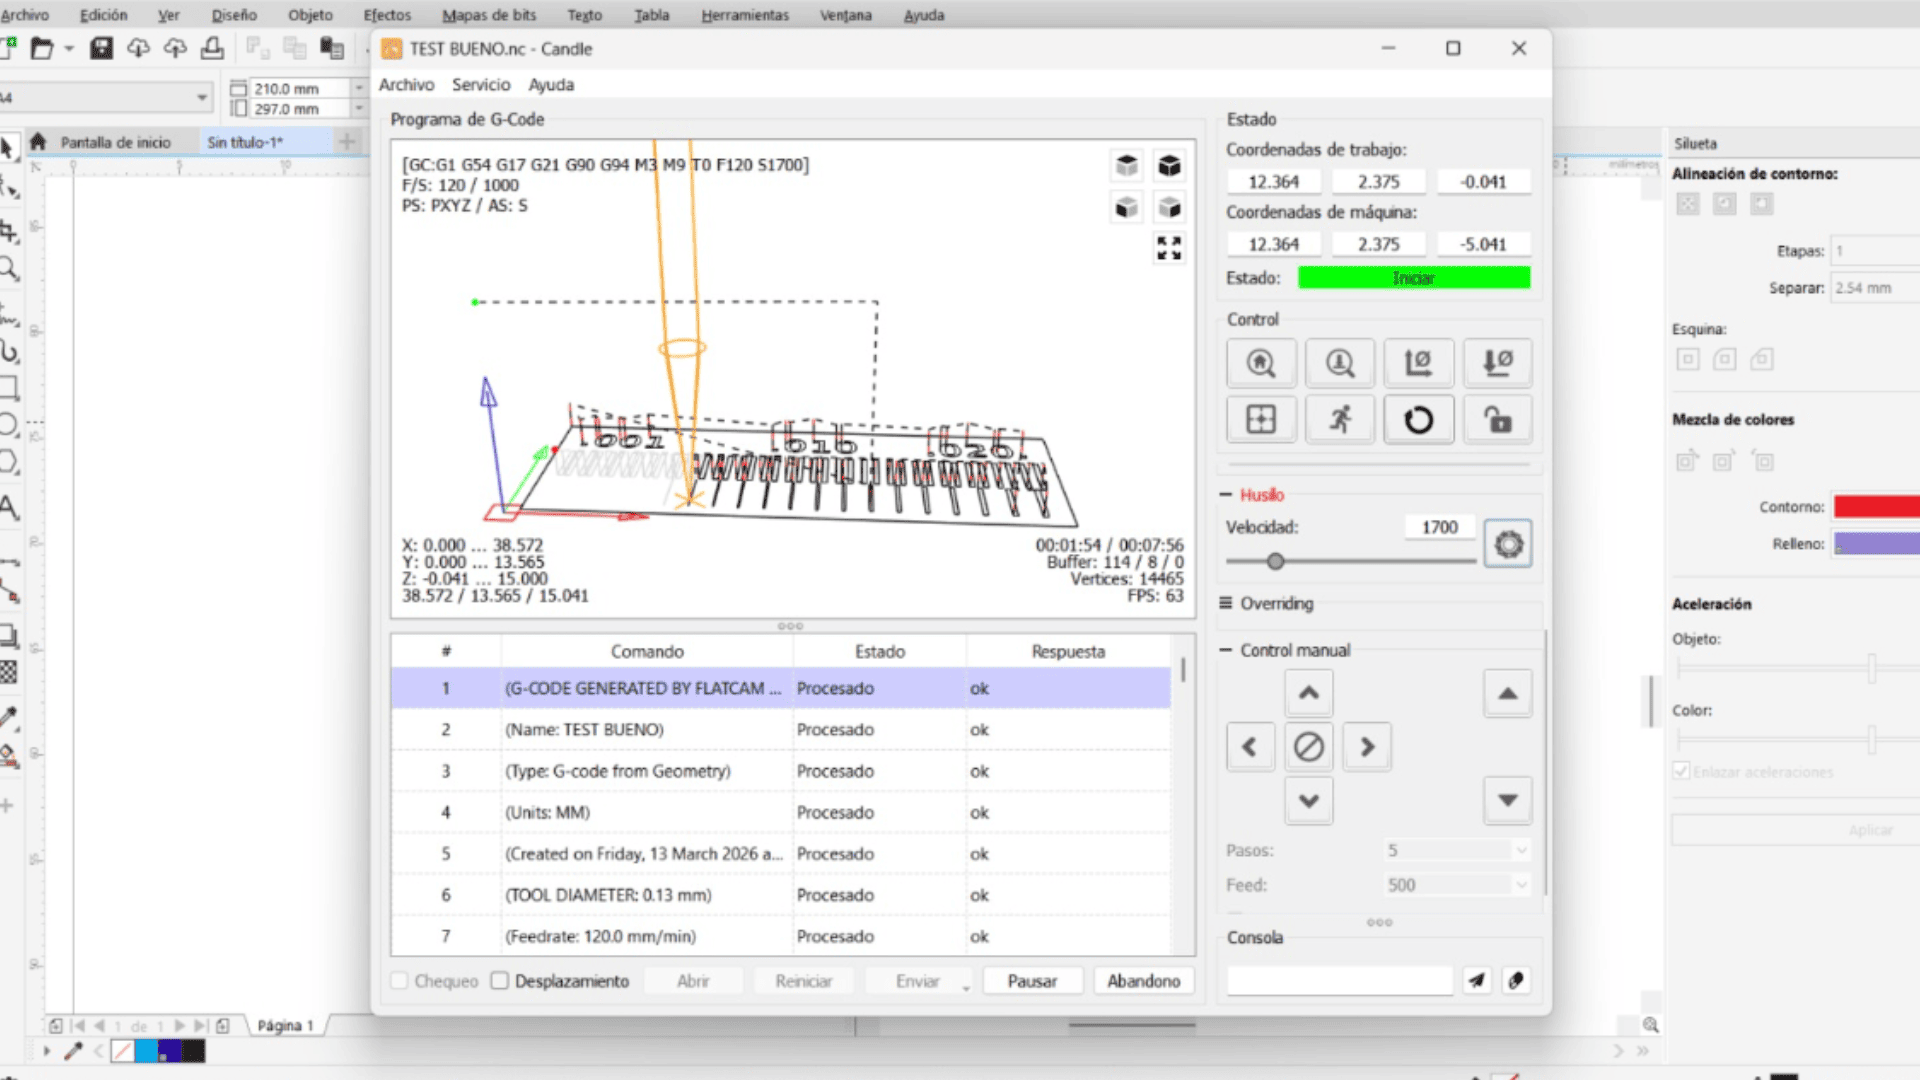Click the Zero Z control icon
Viewport: 1920px width, 1080px height.
coord(1497,363)
